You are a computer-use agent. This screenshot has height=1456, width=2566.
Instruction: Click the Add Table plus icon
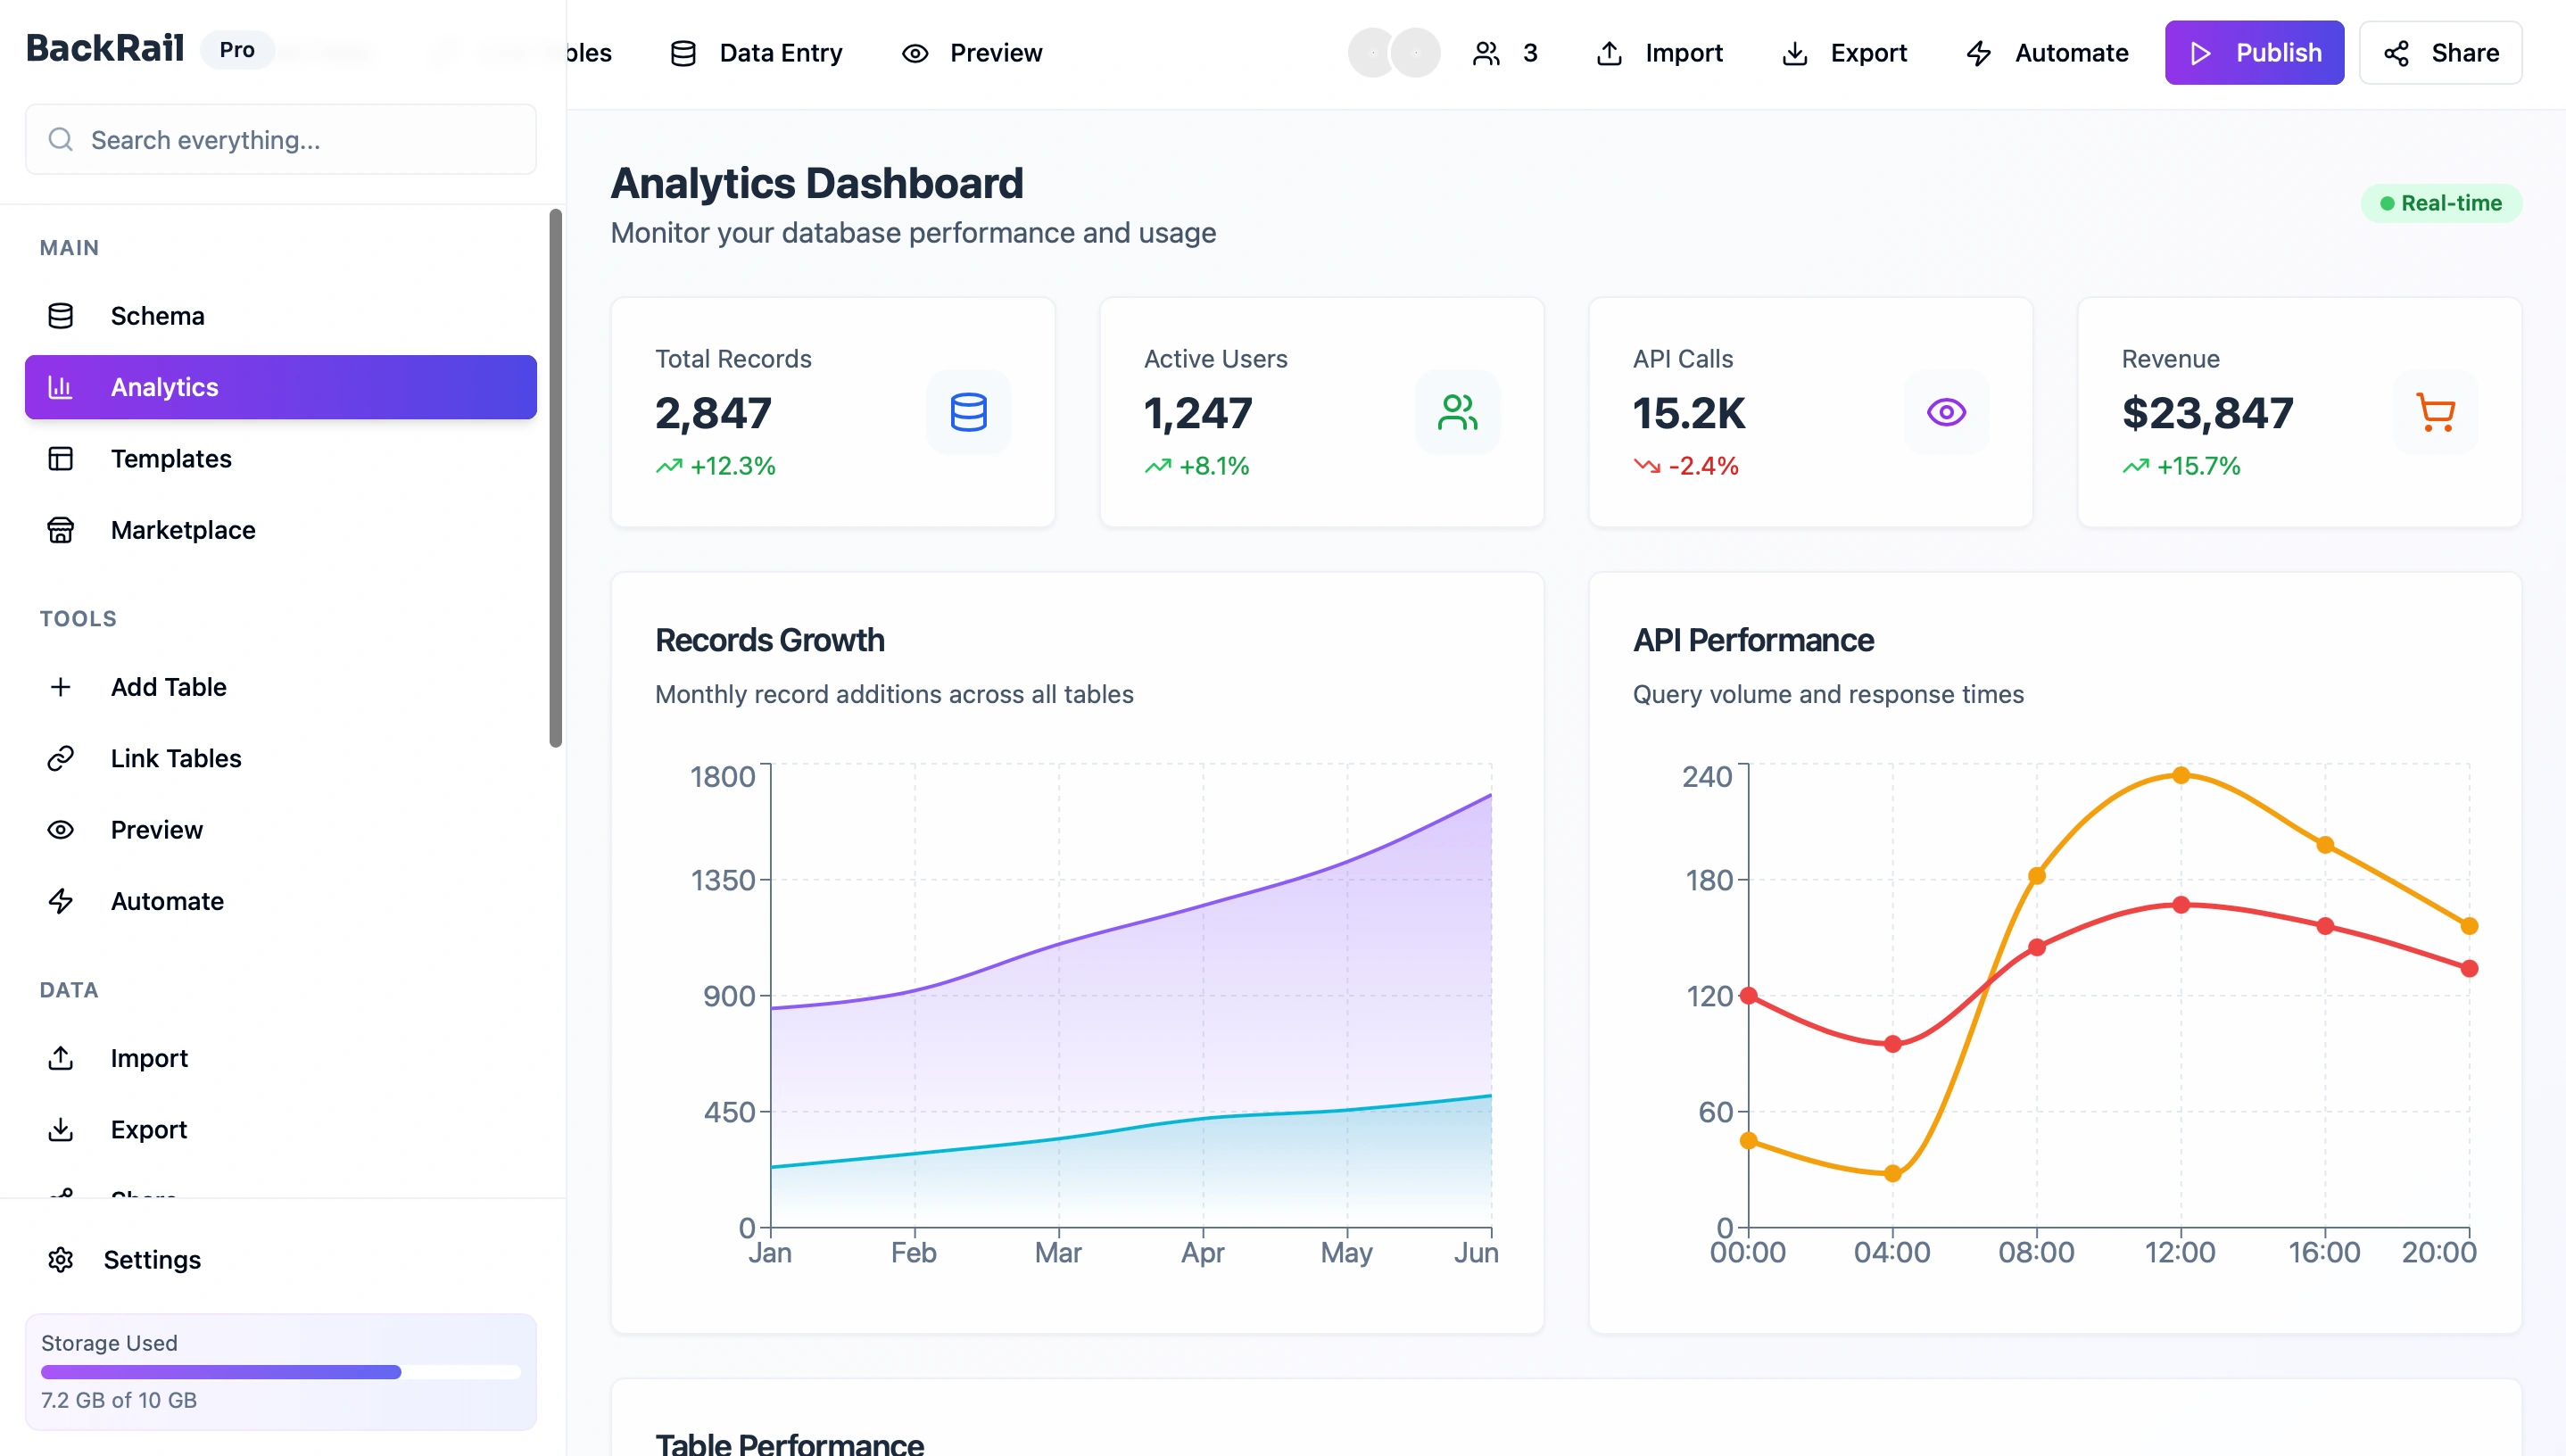(x=61, y=687)
